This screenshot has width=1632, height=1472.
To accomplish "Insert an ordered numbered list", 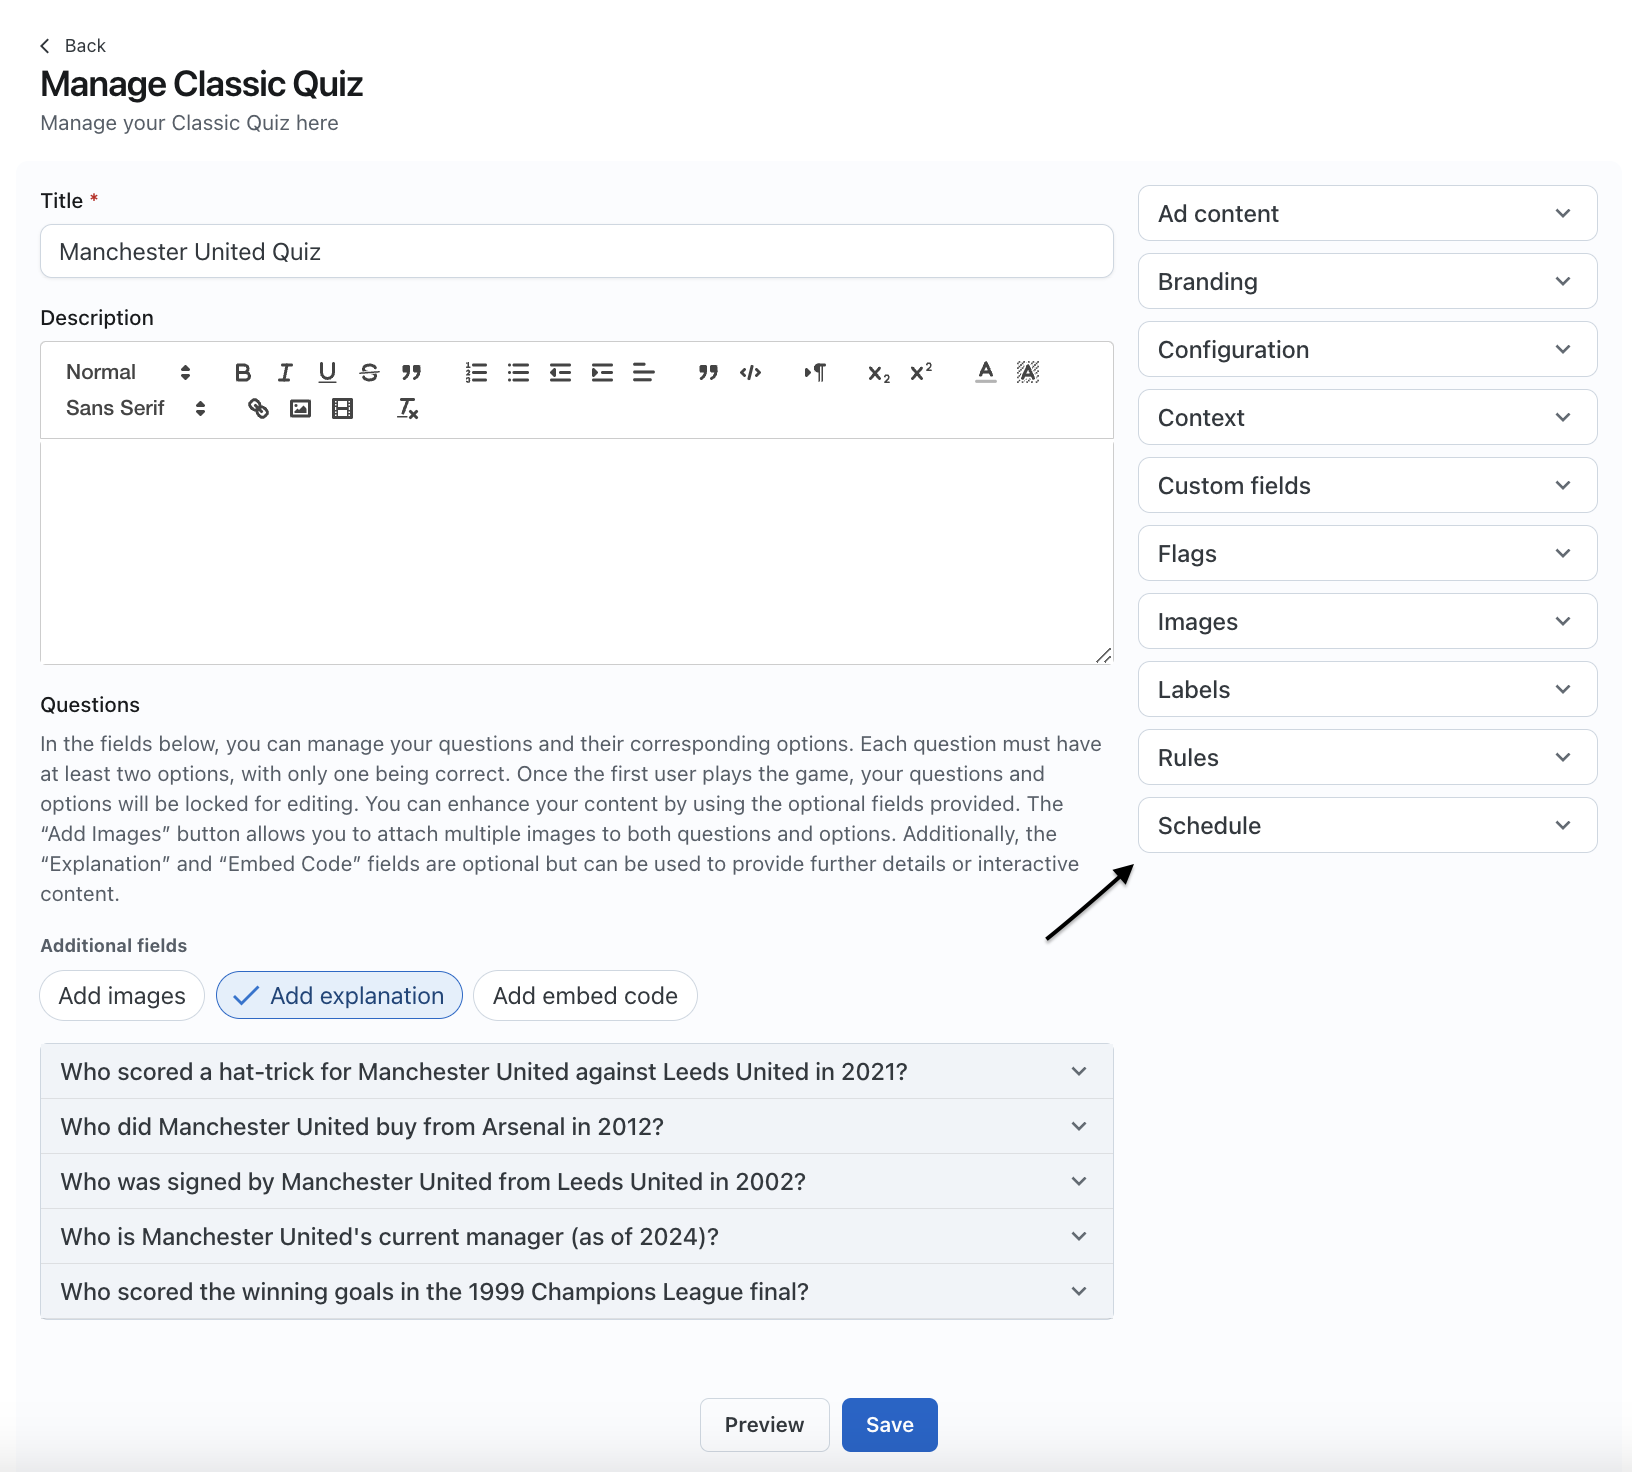I will pyautogui.click(x=476, y=372).
